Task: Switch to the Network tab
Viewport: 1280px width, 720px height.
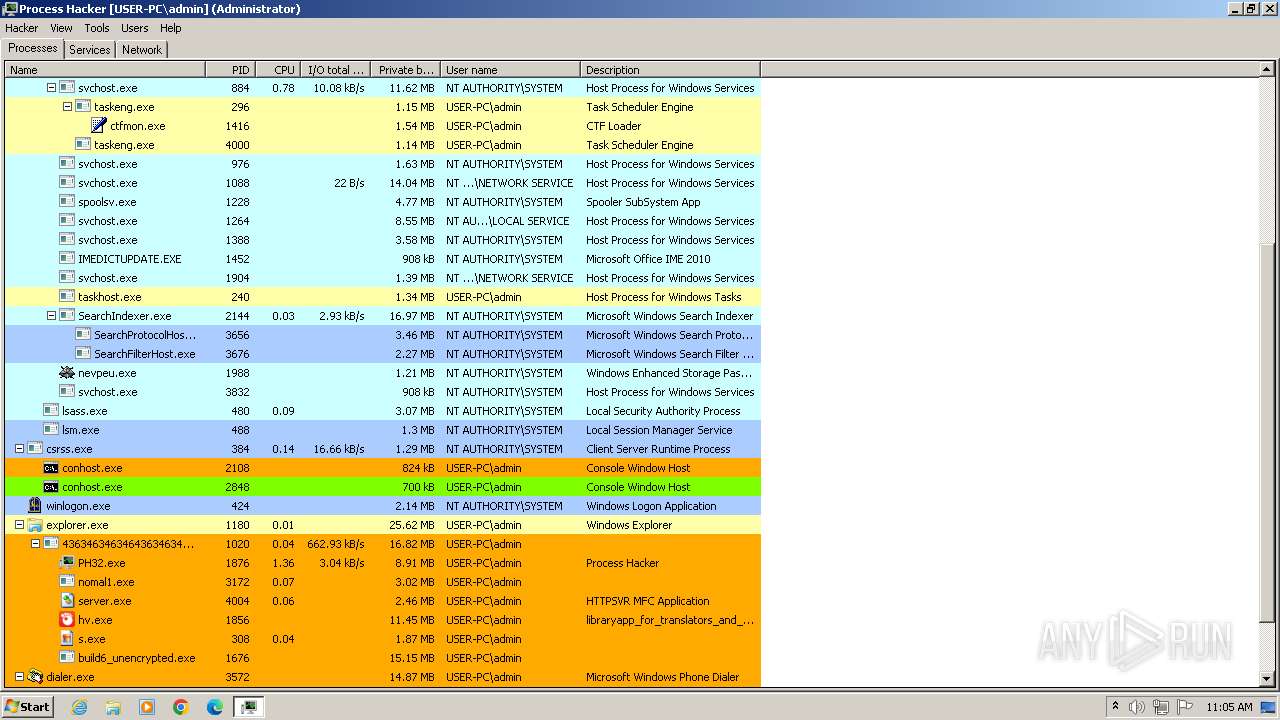Action: pyautogui.click(x=142, y=49)
